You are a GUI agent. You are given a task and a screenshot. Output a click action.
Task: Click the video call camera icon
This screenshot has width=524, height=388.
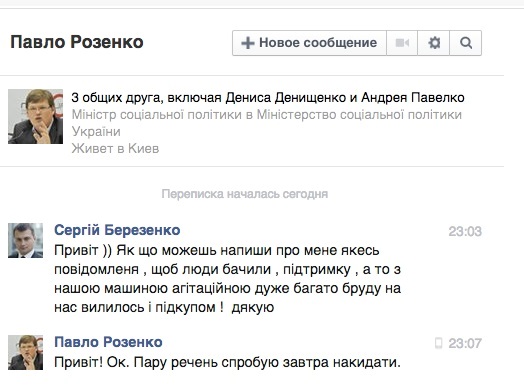coord(402,43)
